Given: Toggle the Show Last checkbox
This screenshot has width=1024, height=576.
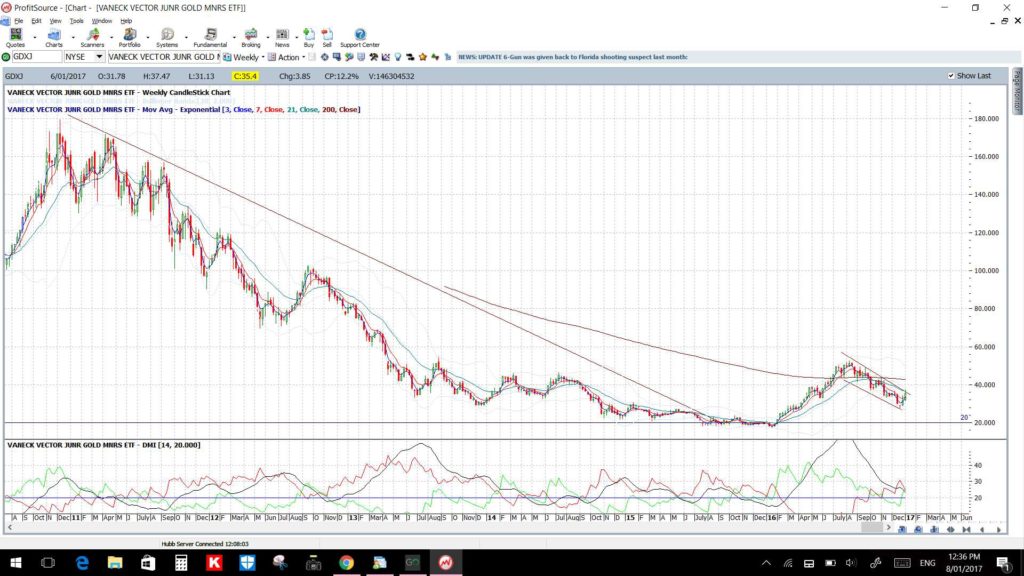Looking at the screenshot, I should (x=951, y=76).
